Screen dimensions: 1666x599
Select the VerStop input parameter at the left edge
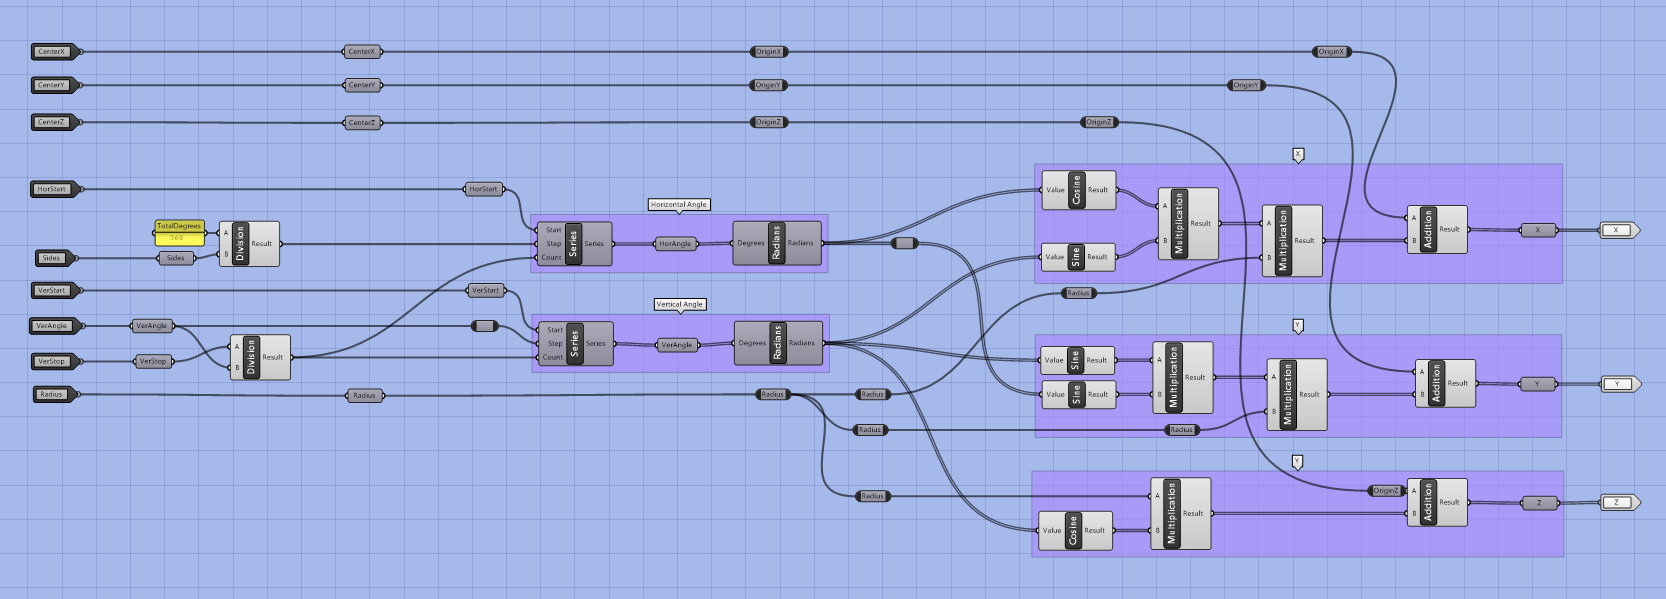(54, 361)
